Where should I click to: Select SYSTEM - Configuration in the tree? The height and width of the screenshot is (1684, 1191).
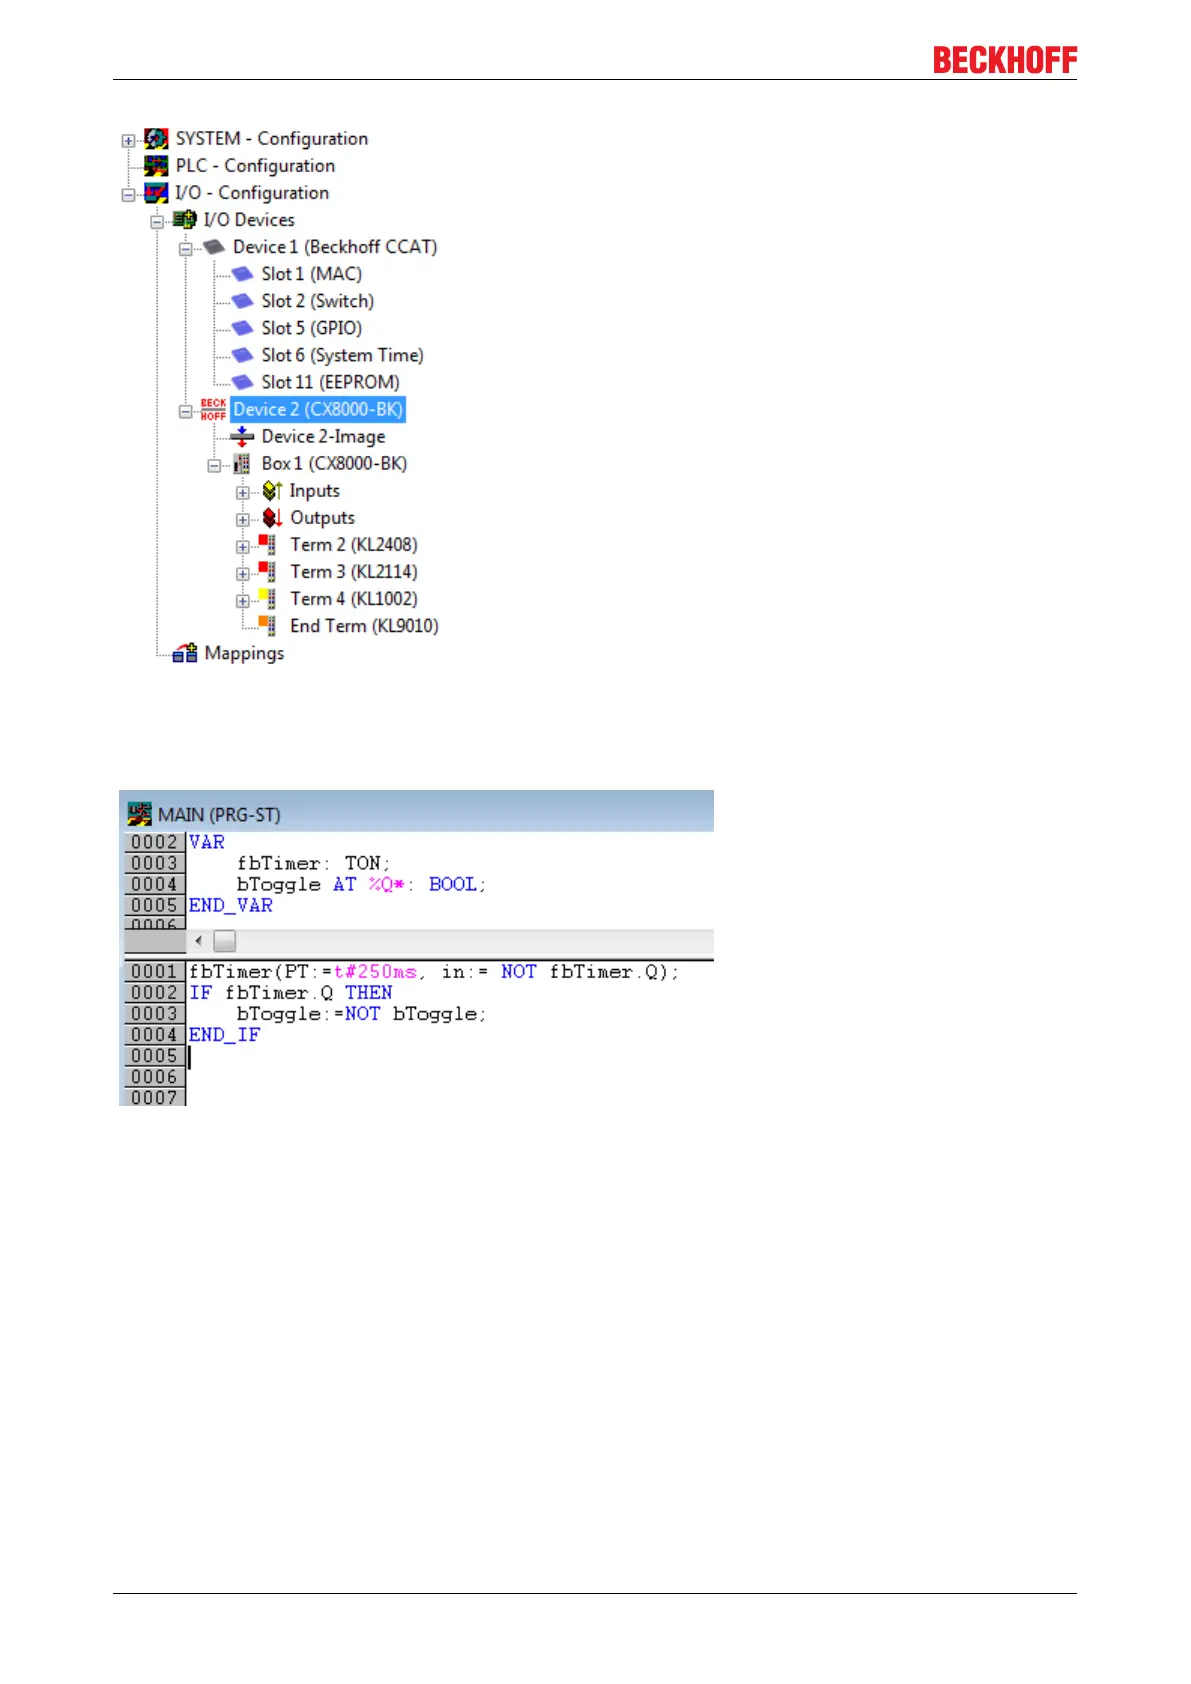tap(272, 139)
